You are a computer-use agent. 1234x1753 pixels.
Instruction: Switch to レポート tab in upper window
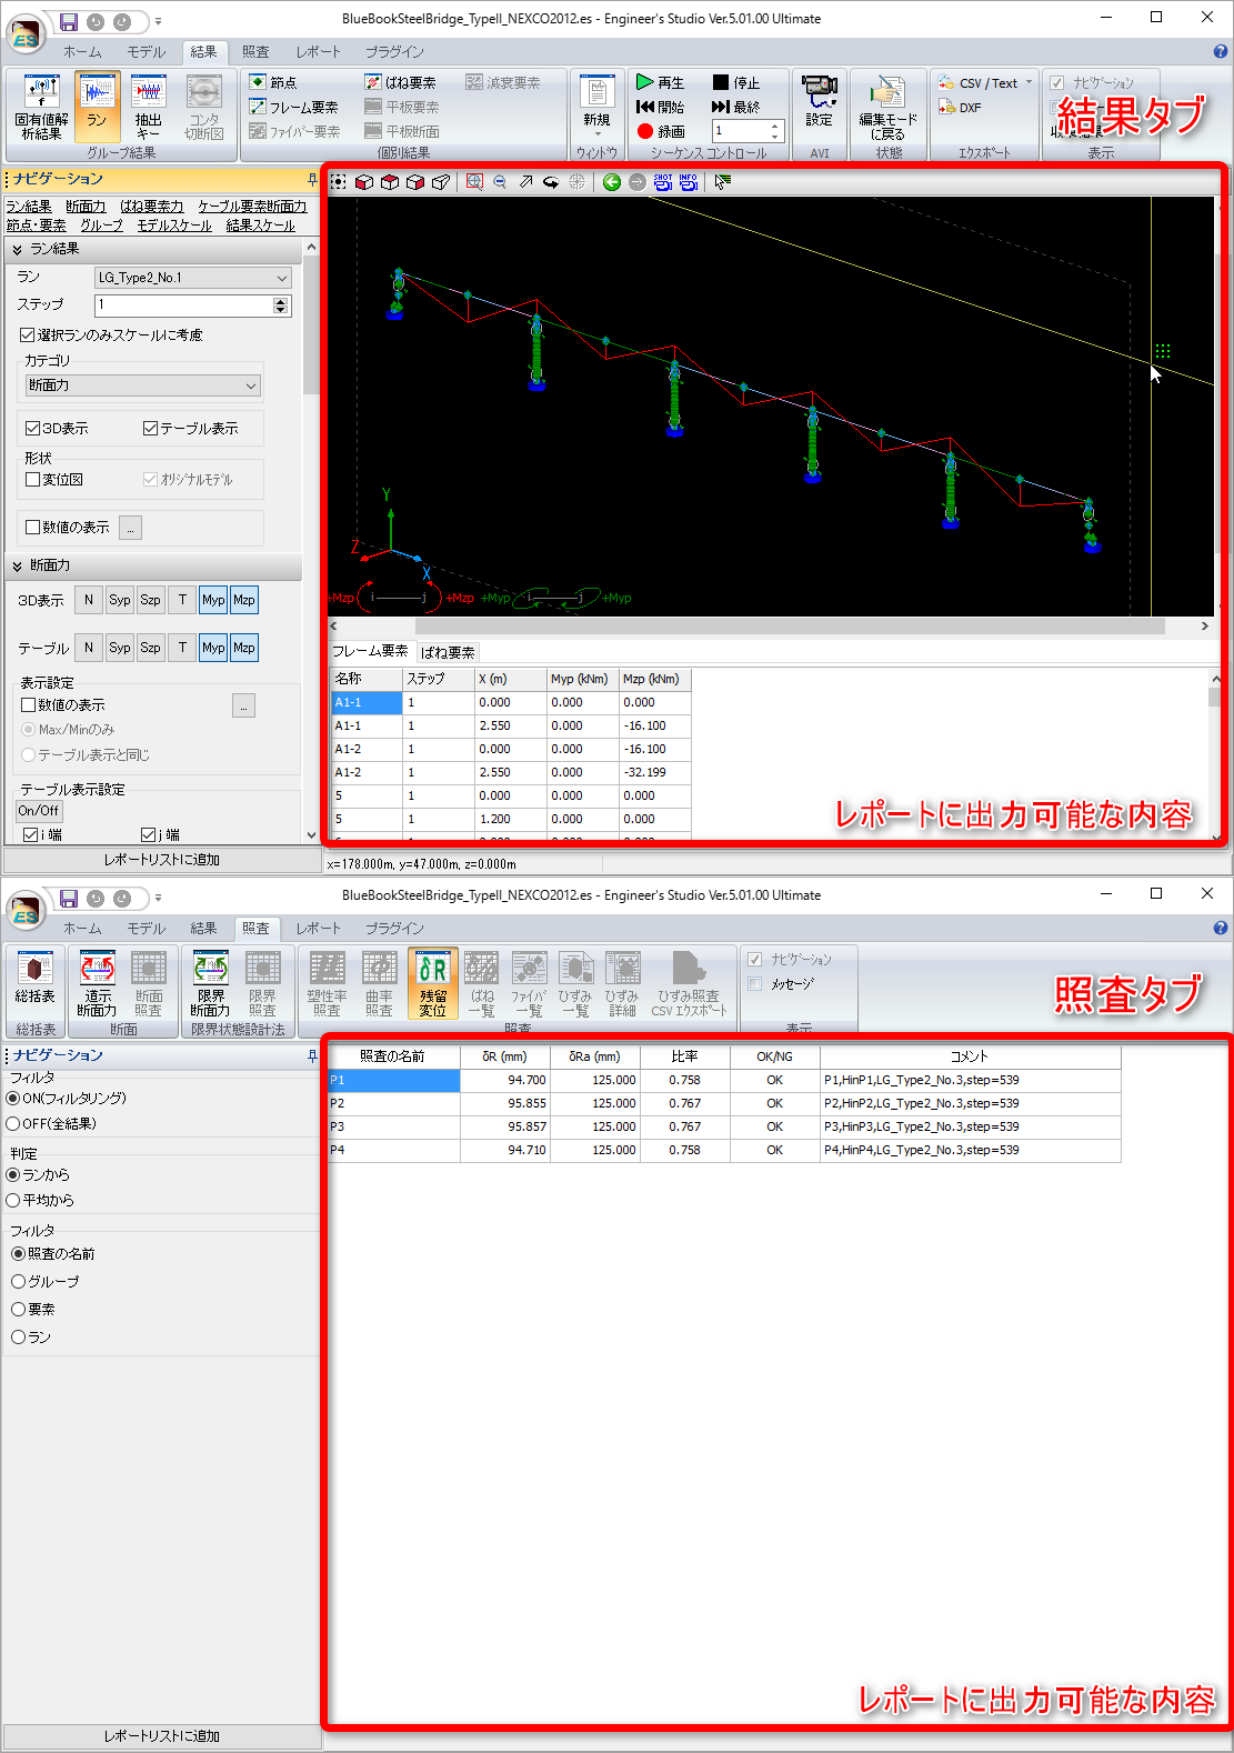pos(318,52)
